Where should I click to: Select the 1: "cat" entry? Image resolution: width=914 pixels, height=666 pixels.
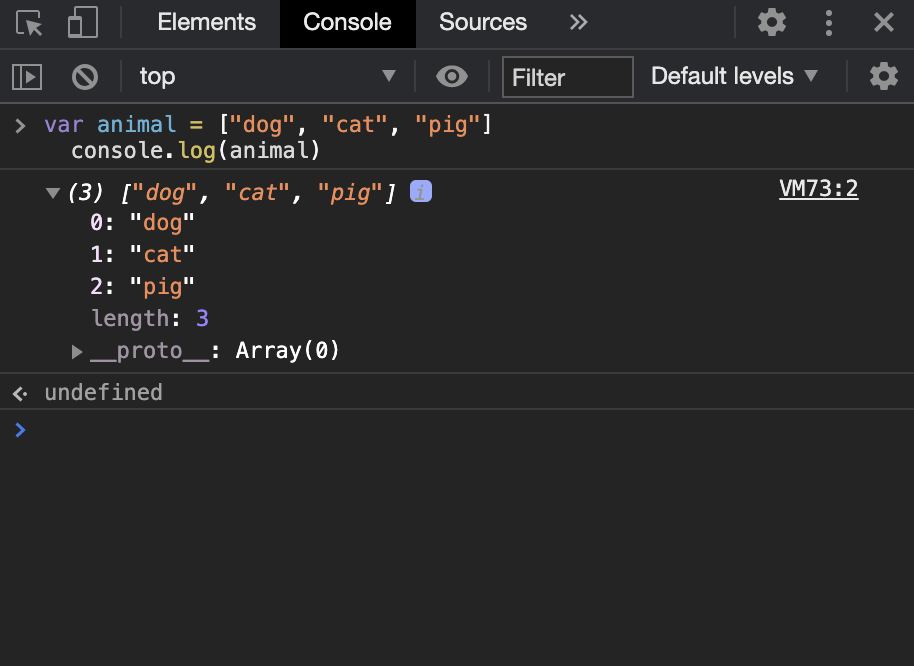142,255
